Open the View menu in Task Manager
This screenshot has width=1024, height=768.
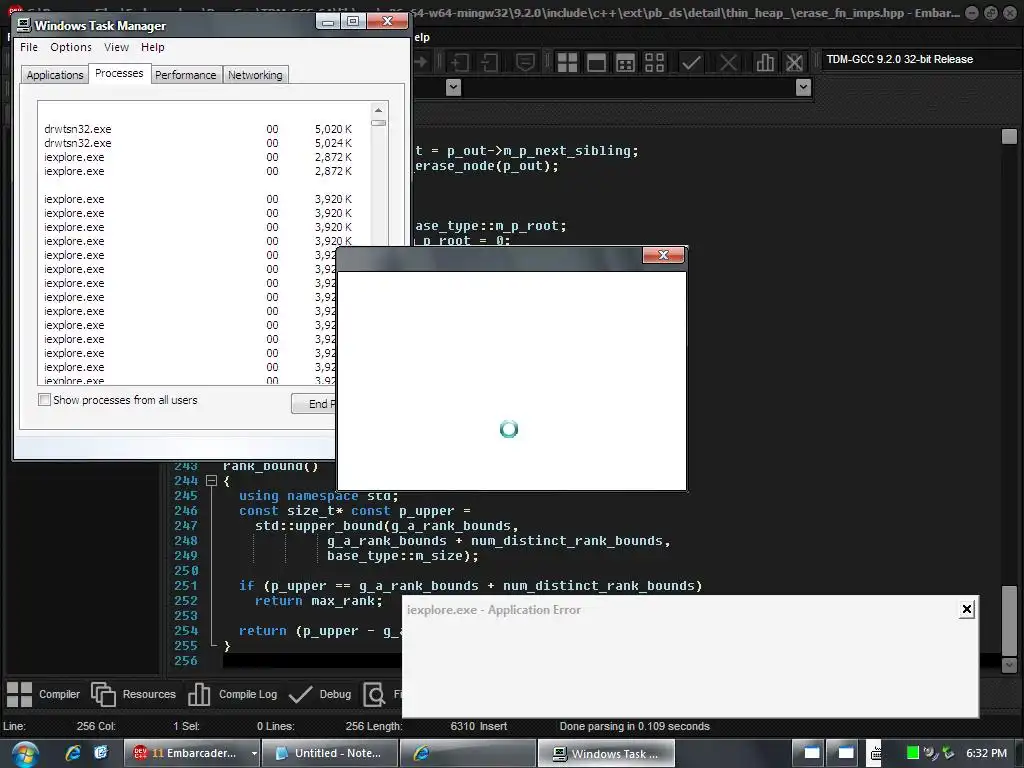click(116, 47)
